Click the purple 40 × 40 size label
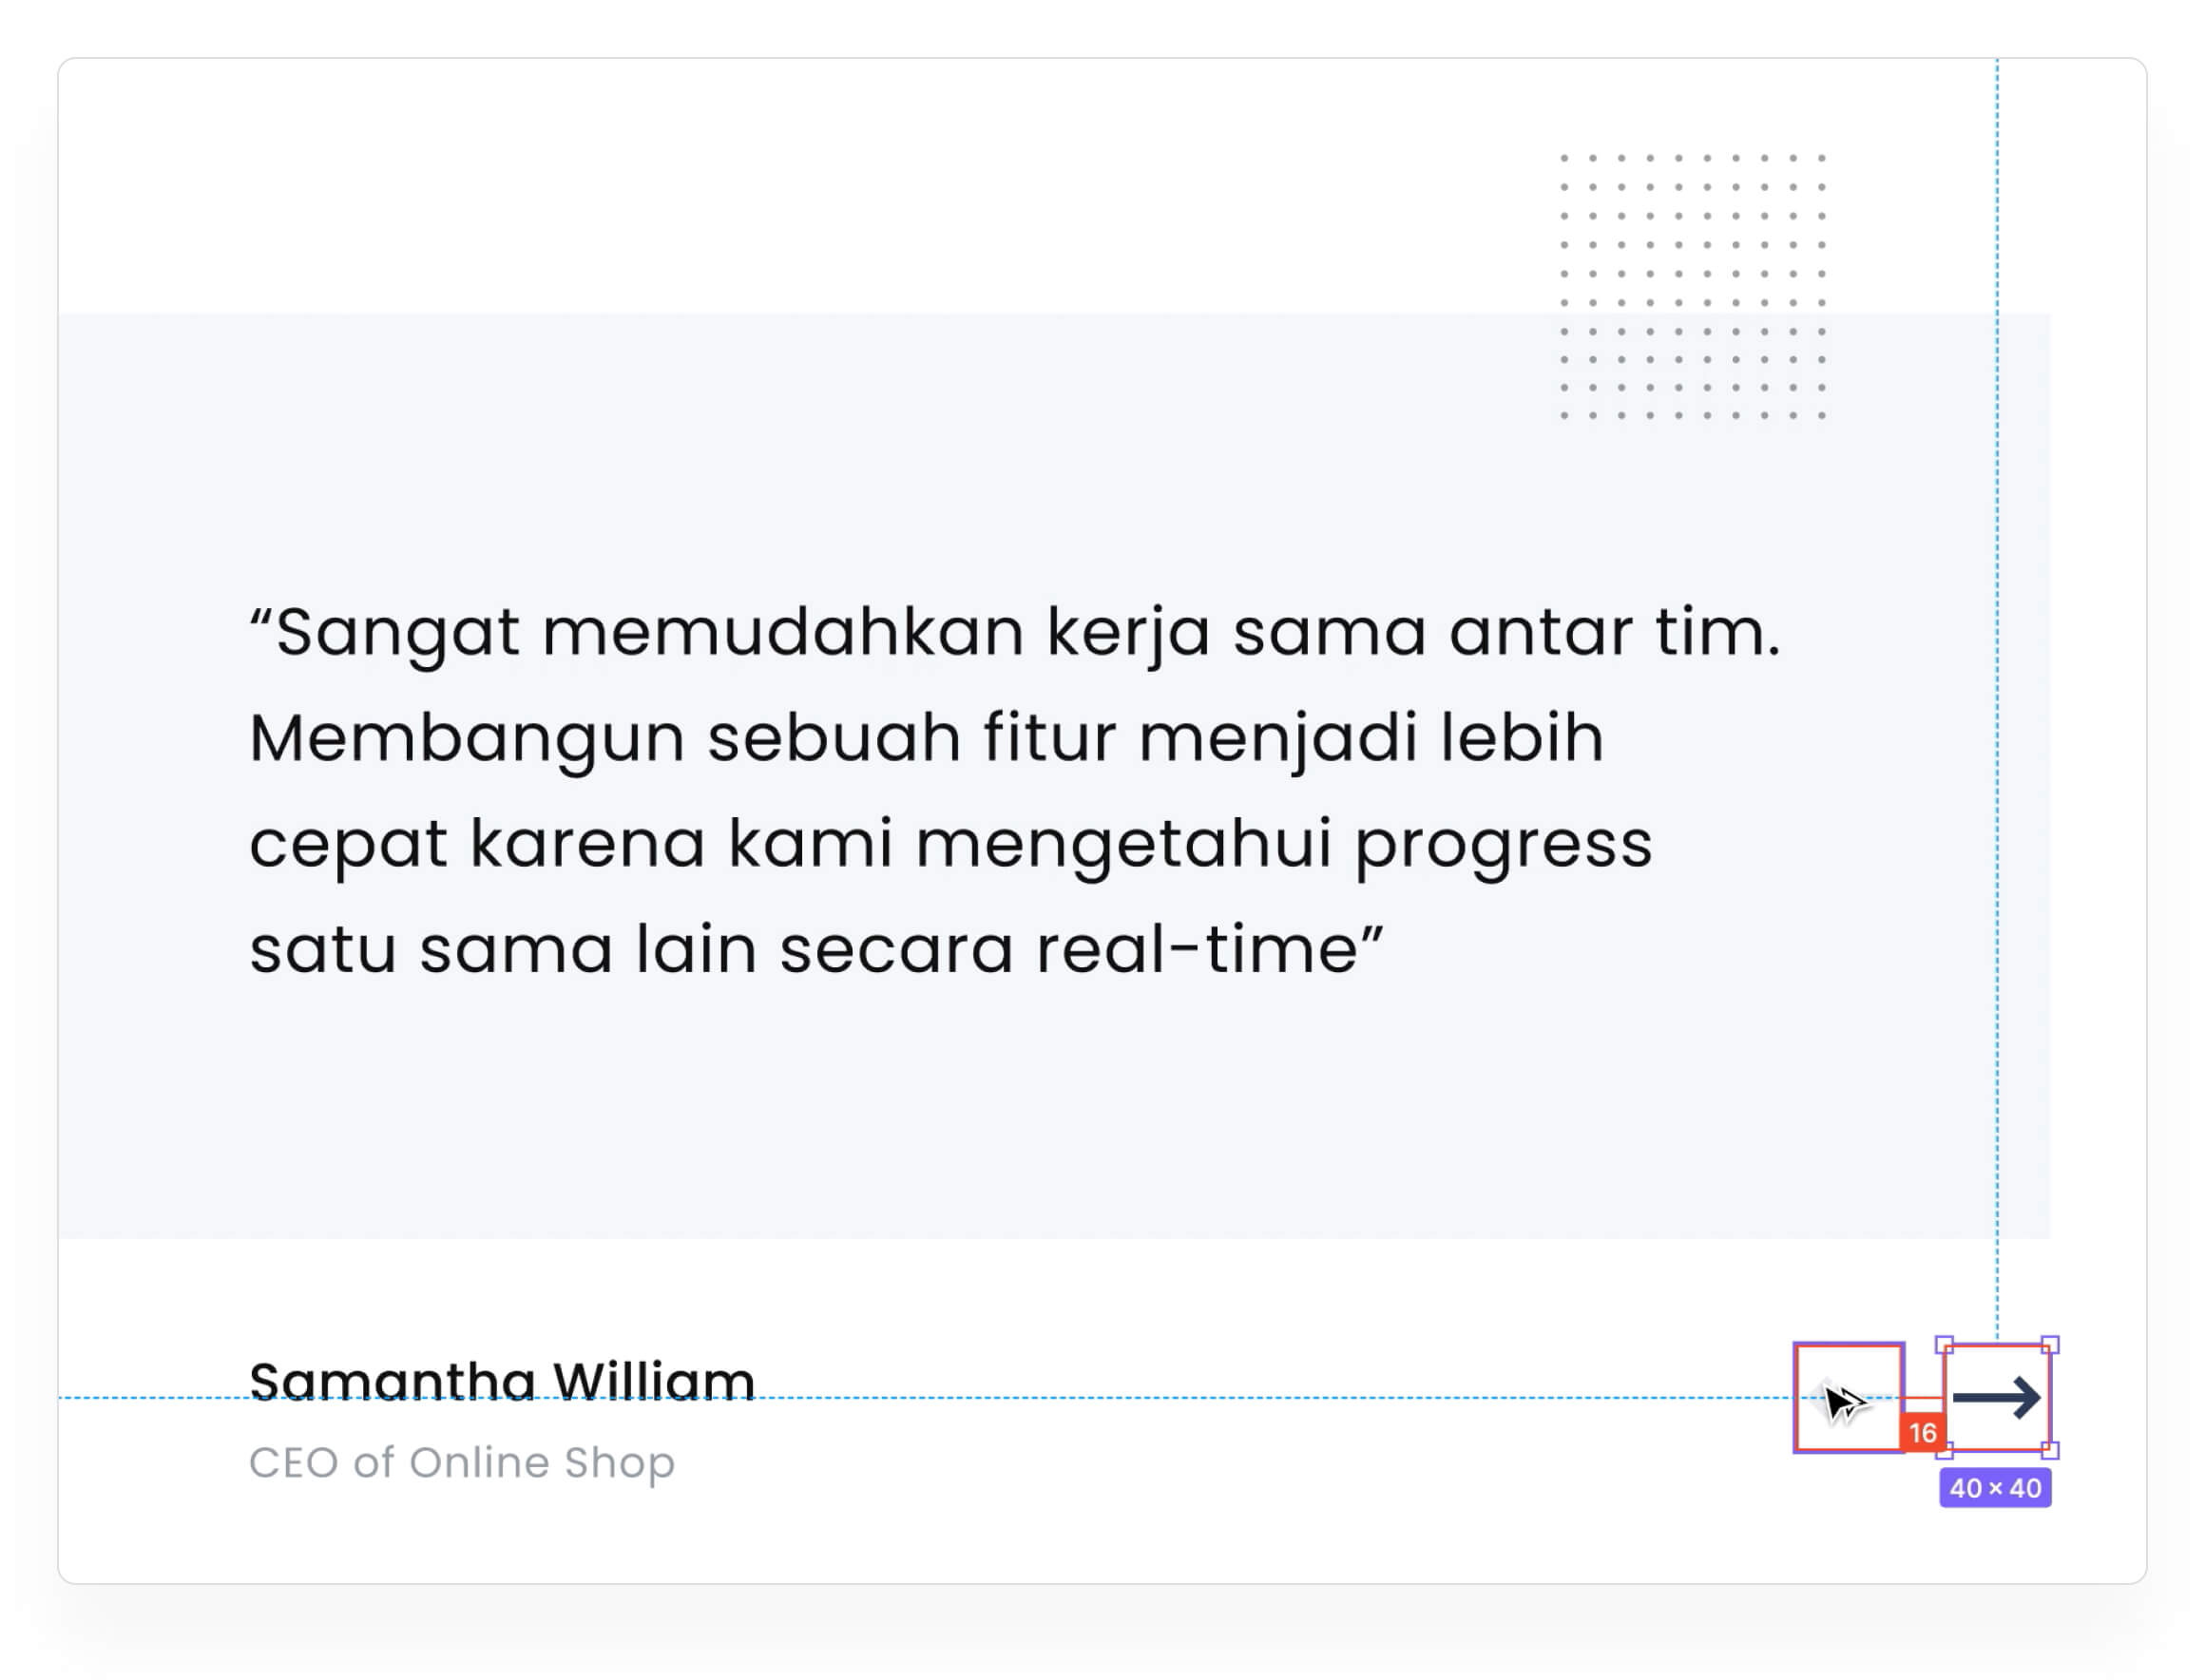The width and height of the screenshot is (2205, 1680). point(1995,1488)
